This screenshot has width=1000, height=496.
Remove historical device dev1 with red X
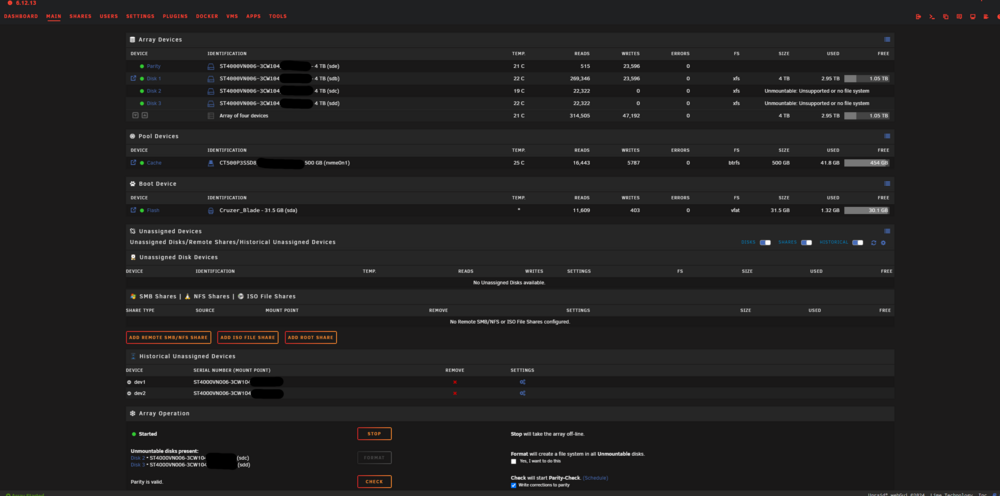455,382
